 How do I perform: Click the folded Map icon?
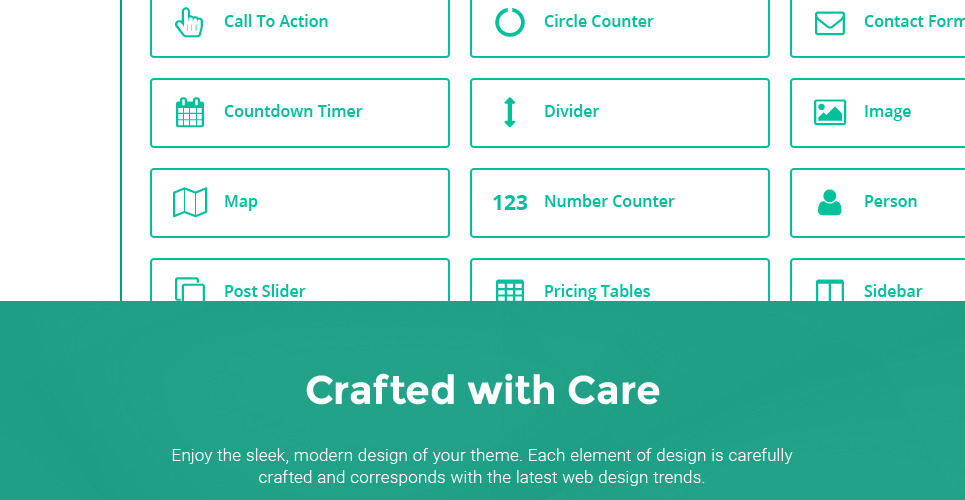(189, 202)
